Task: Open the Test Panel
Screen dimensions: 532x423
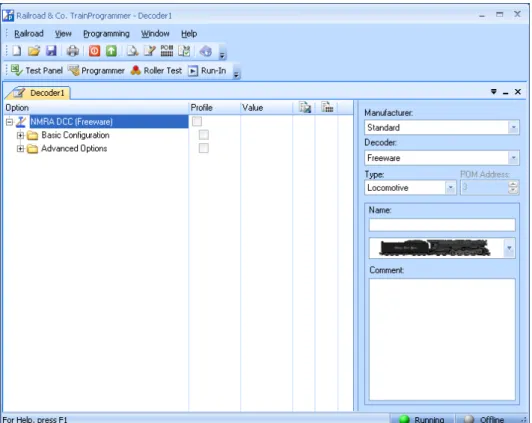Action: click(x=37, y=71)
